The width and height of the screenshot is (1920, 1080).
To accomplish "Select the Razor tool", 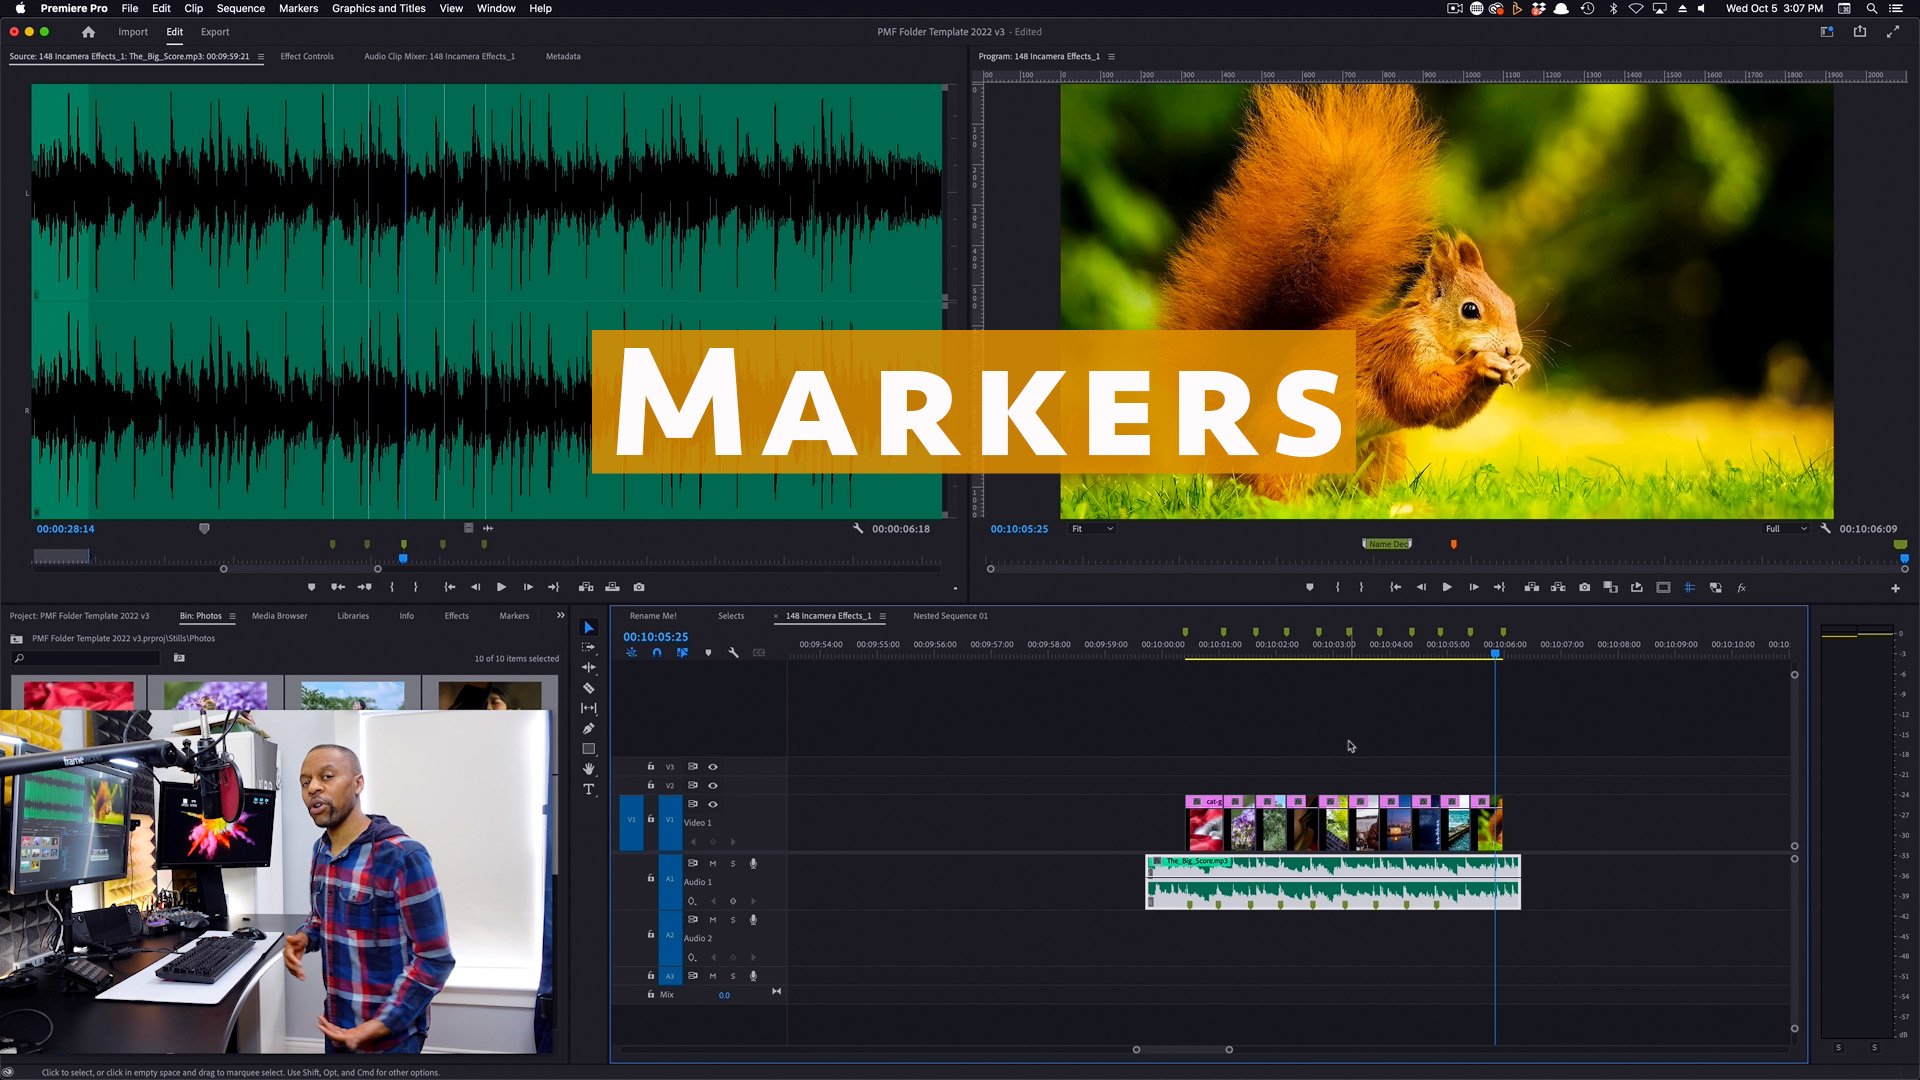I will 589,688.
